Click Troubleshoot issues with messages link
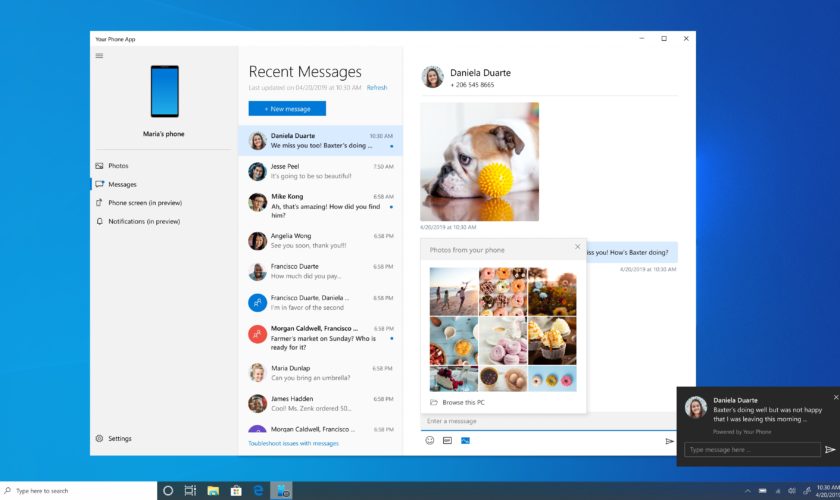840x500 pixels. 294,443
